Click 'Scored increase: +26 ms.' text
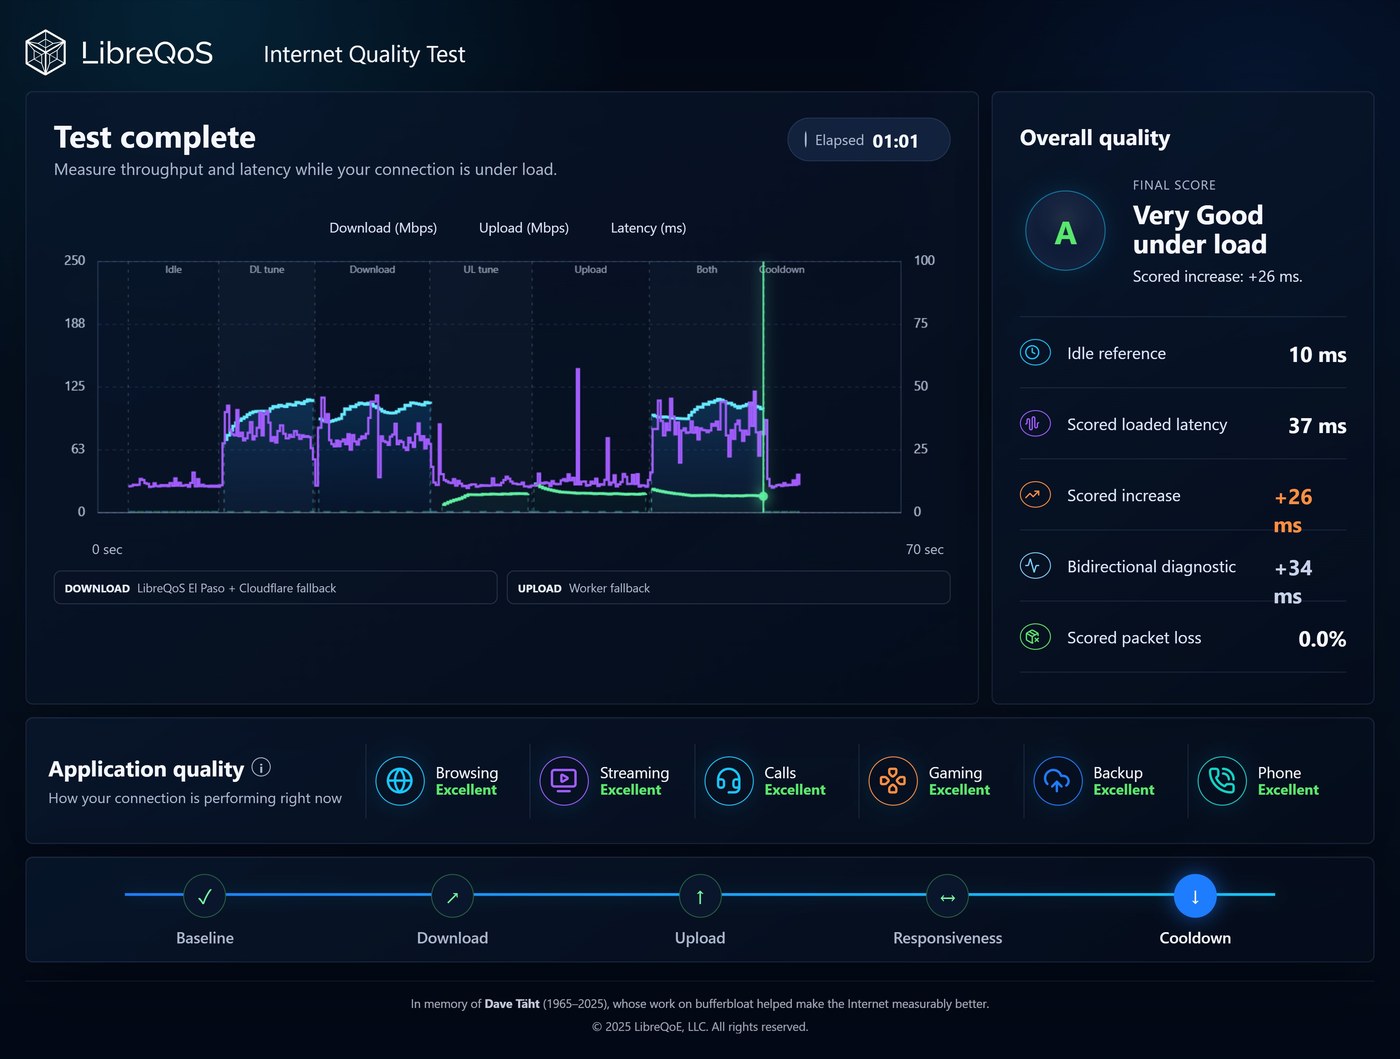Screen dimensions: 1400x1059 coord(1217,277)
